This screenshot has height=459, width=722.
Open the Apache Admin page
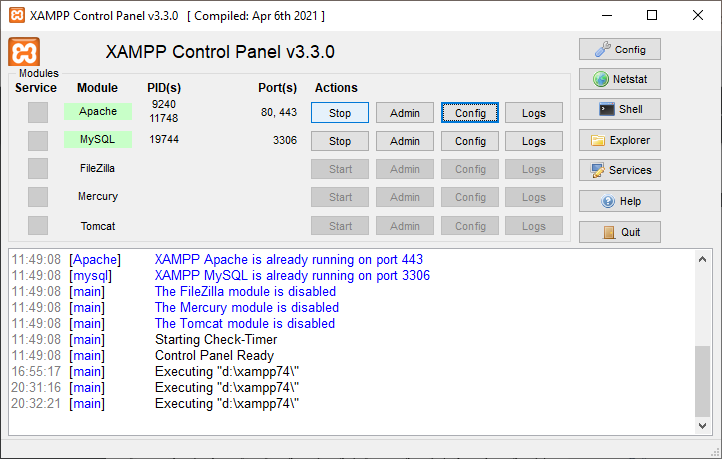pyautogui.click(x=405, y=113)
